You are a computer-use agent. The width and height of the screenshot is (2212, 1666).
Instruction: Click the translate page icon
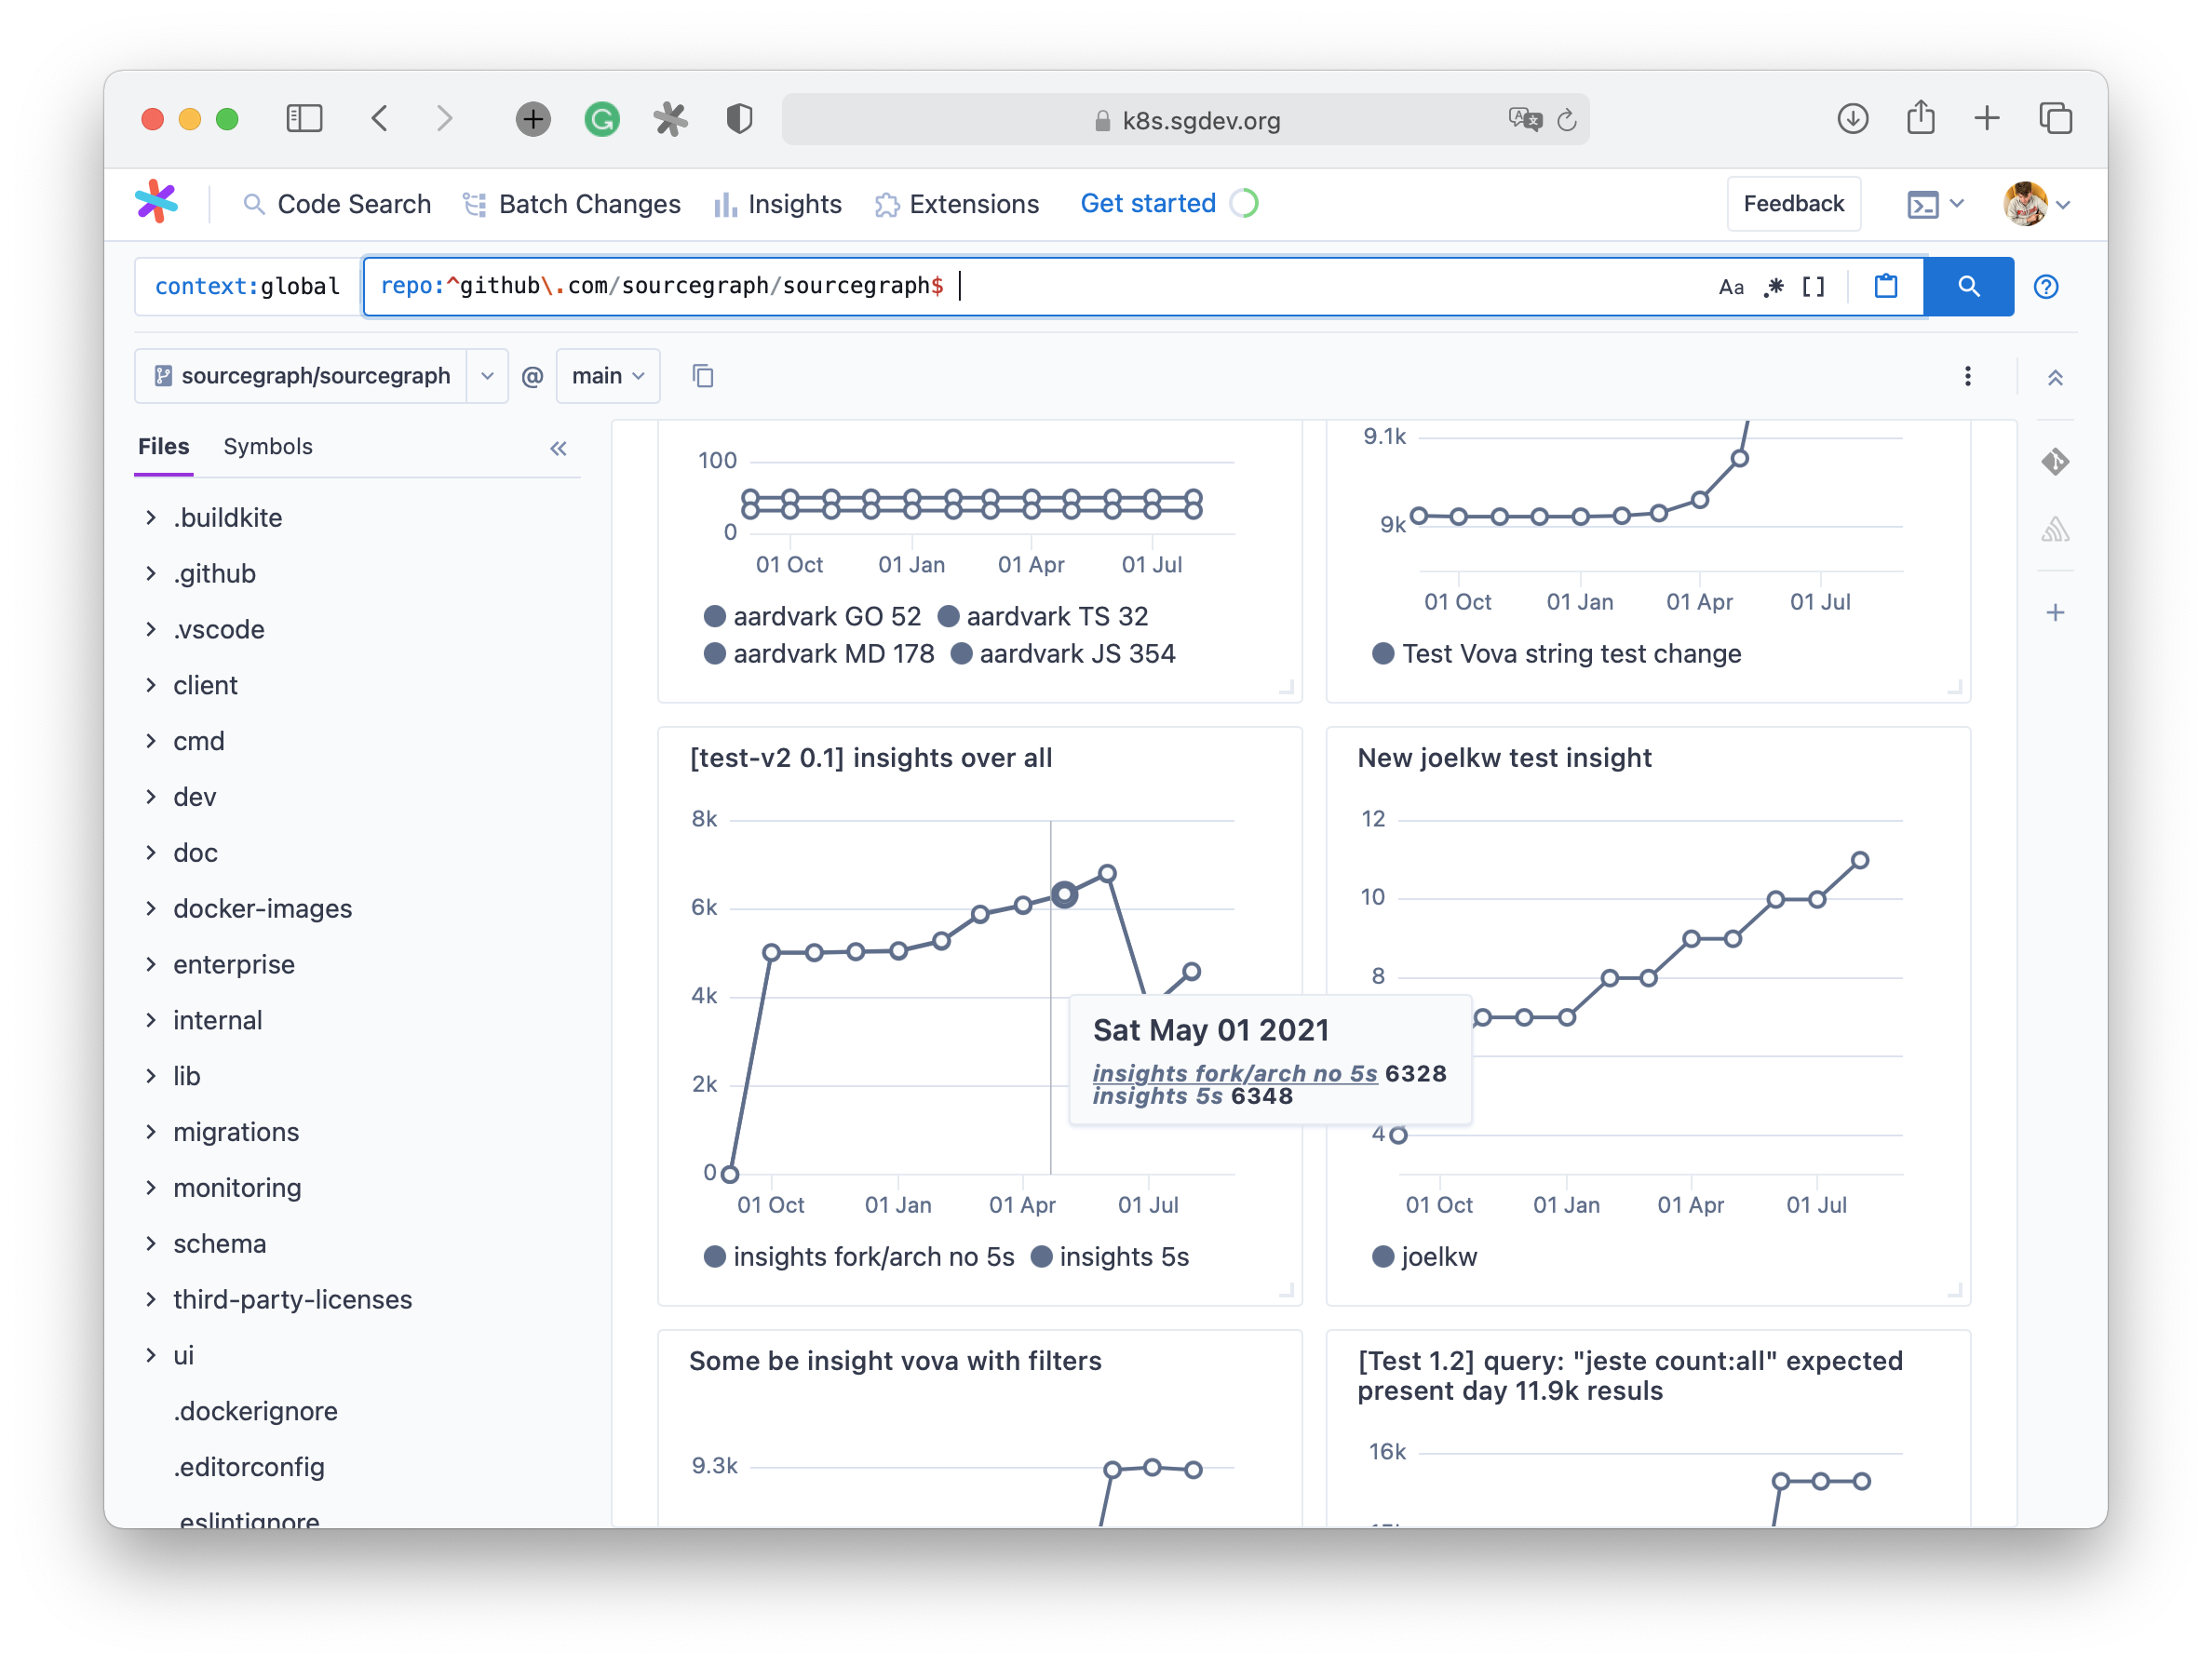pyautogui.click(x=1524, y=120)
